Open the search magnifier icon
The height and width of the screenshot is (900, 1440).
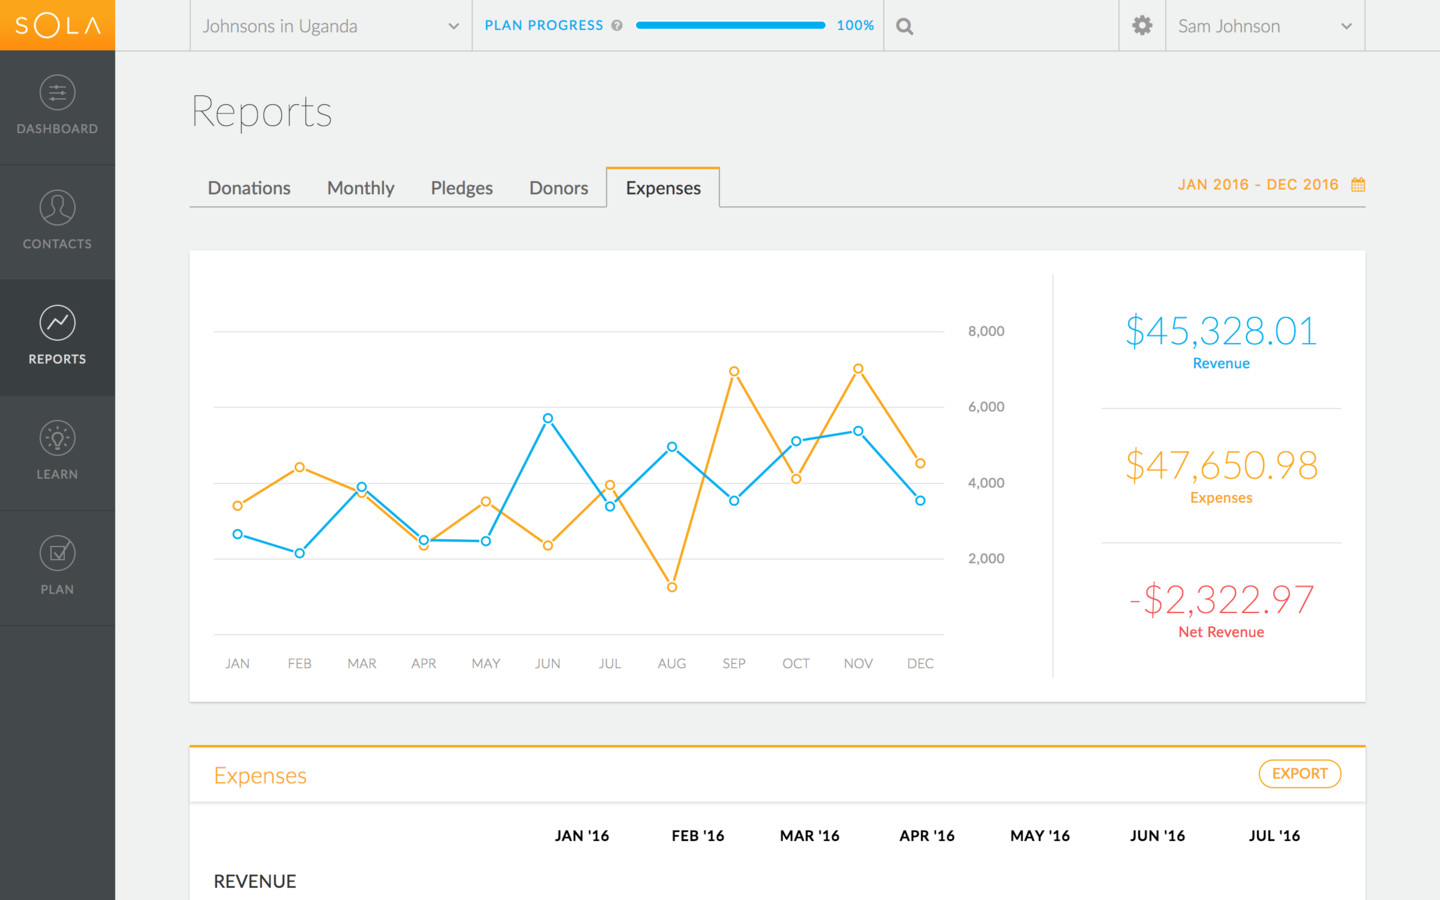(904, 25)
